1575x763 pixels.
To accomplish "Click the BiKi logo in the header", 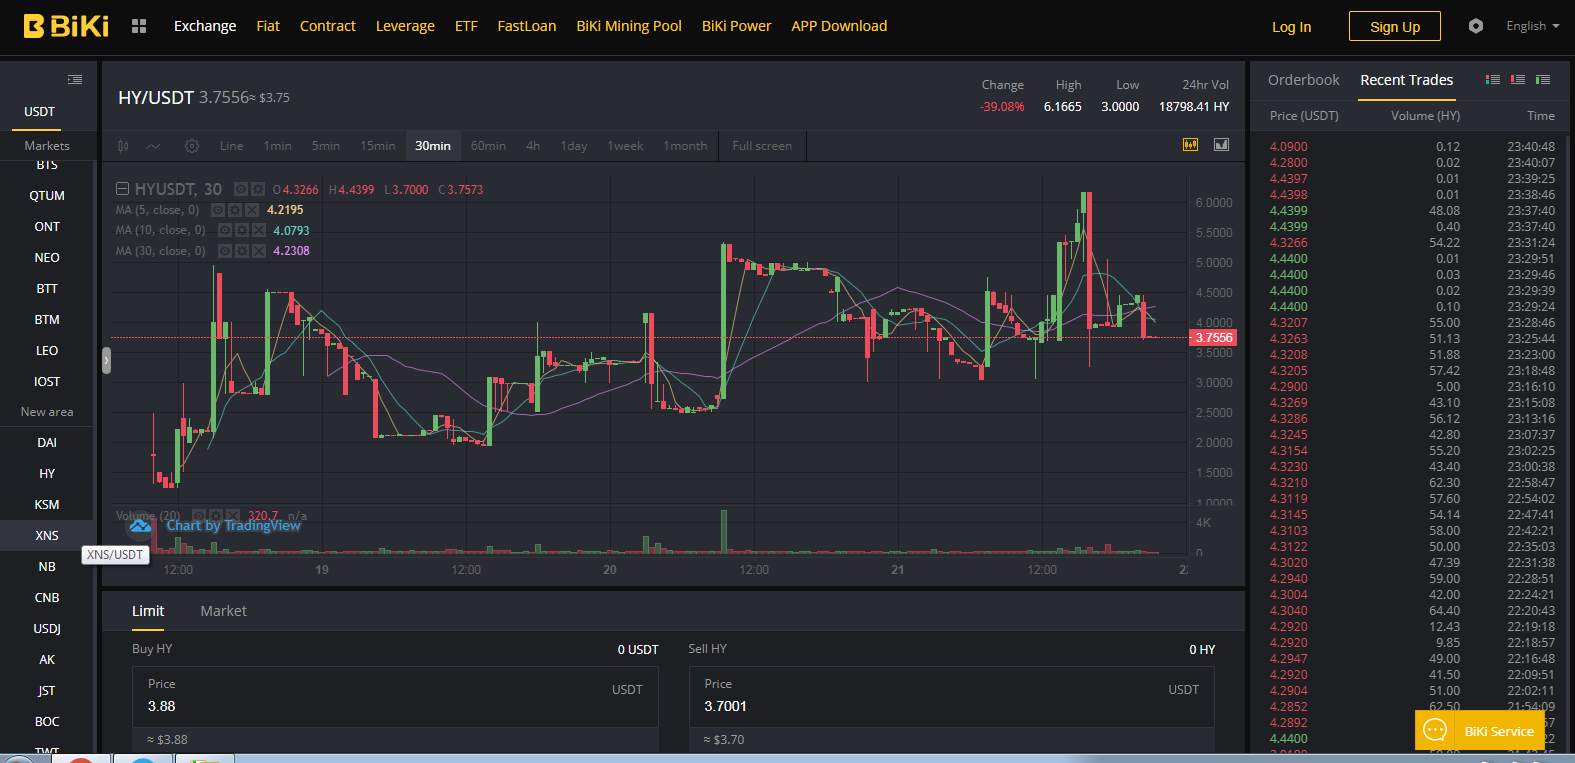I will pyautogui.click(x=66, y=26).
